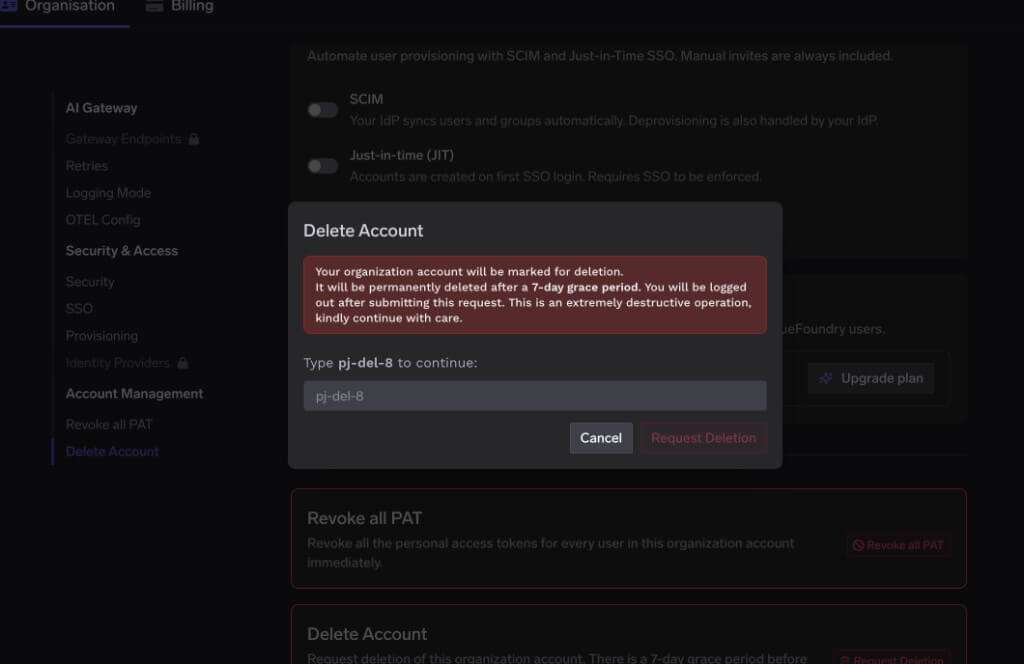Viewport: 1024px width, 664px height.
Task: Open Retries in sidebar
Action: pyautogui.click(x=87, y=166)
